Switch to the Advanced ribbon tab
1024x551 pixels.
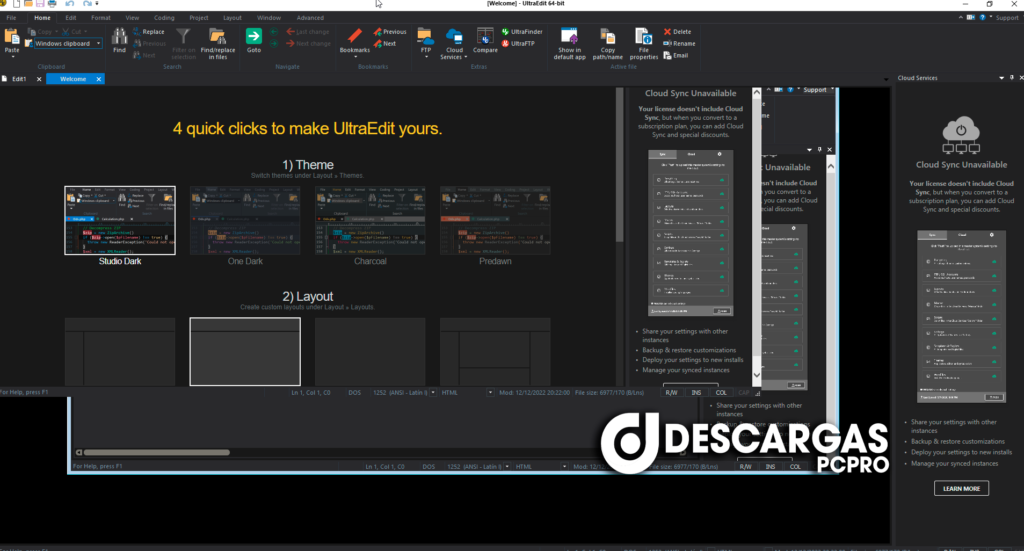click(x=310, y=18)
